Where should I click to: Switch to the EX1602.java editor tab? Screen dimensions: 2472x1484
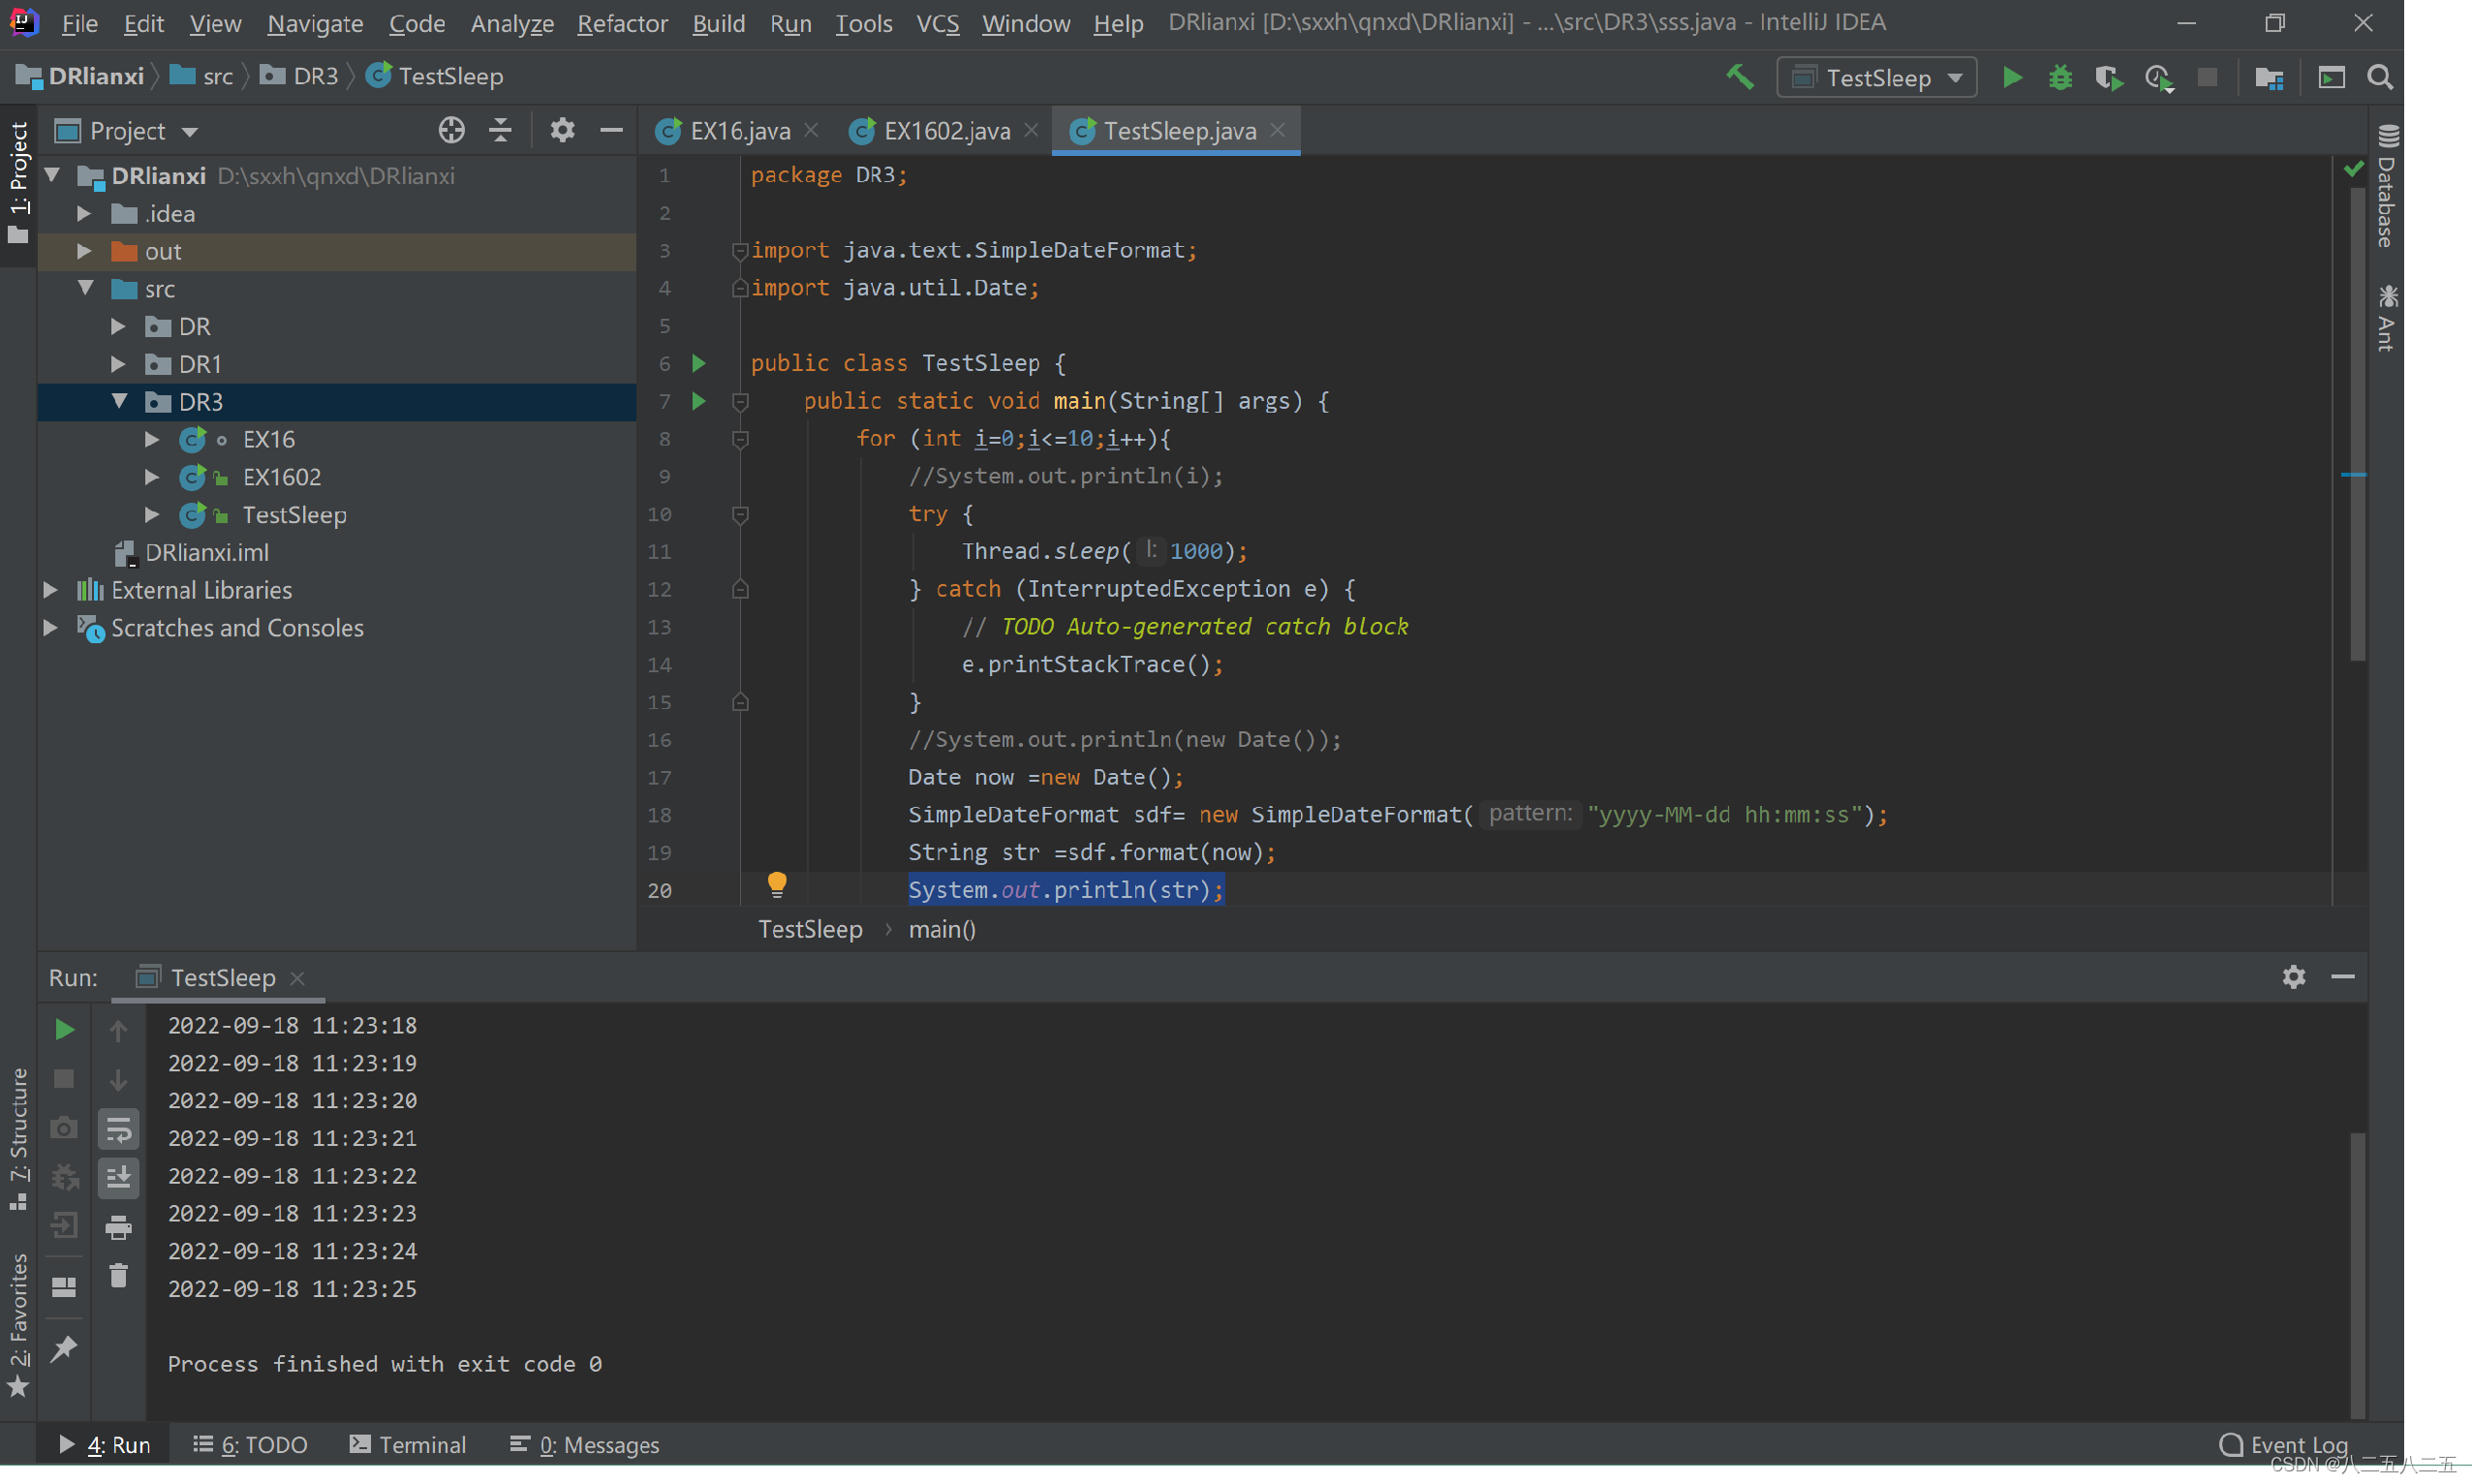(945, 130)
